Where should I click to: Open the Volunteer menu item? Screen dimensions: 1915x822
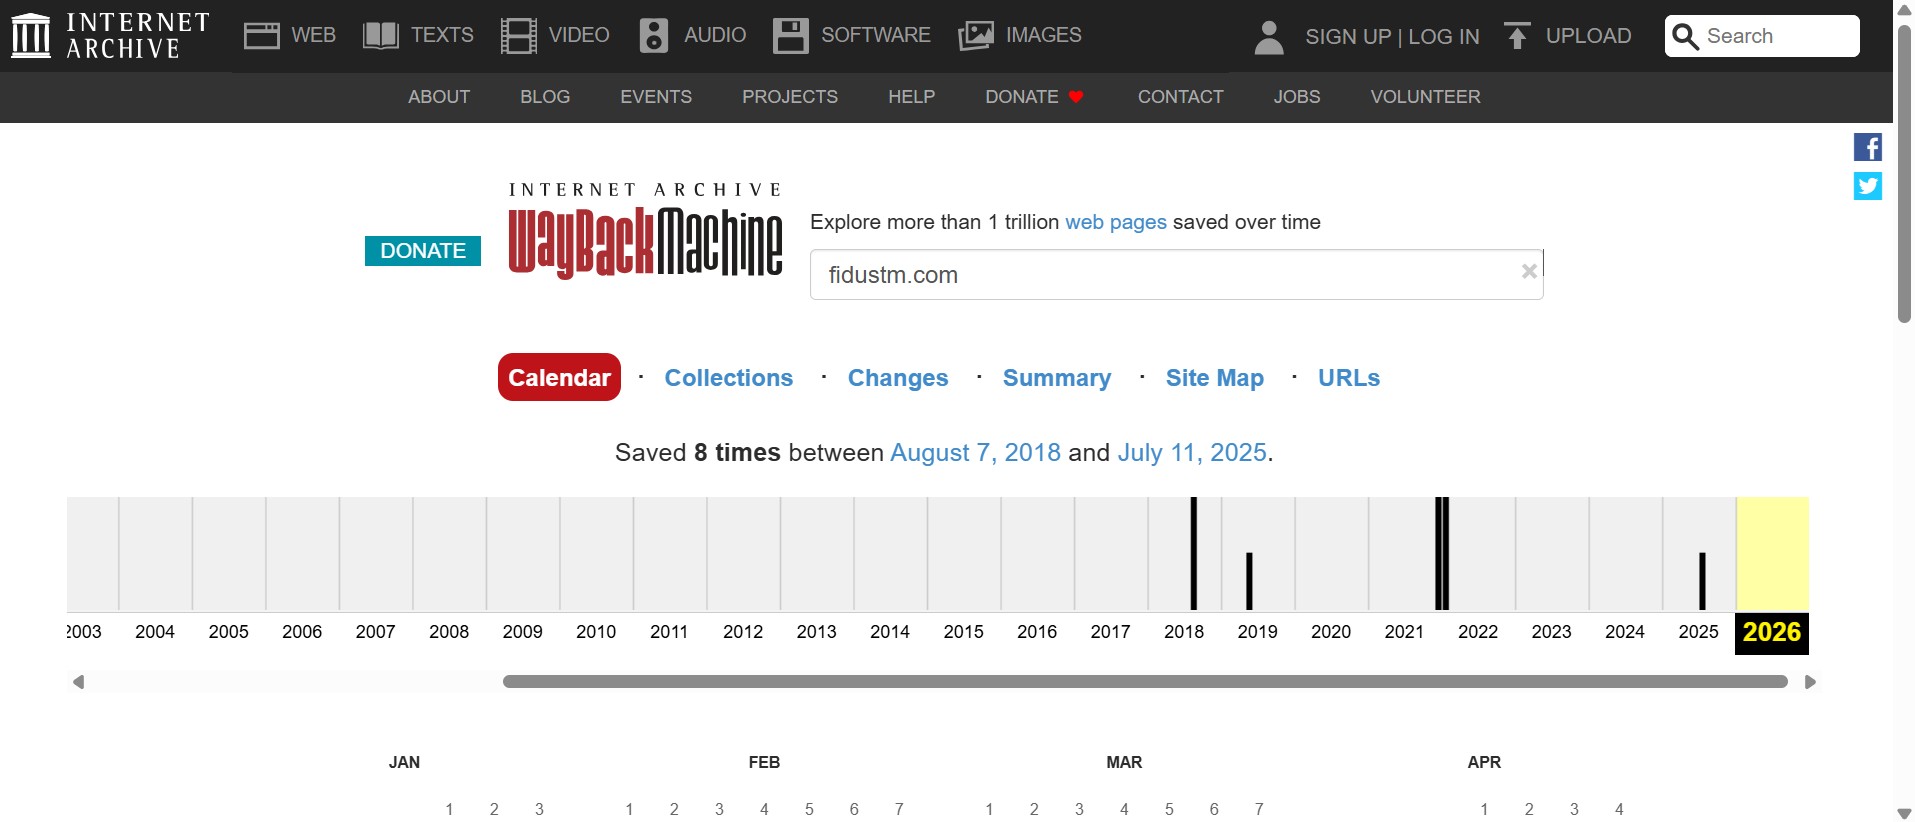pyautogui.click(x=1425, y=97)
